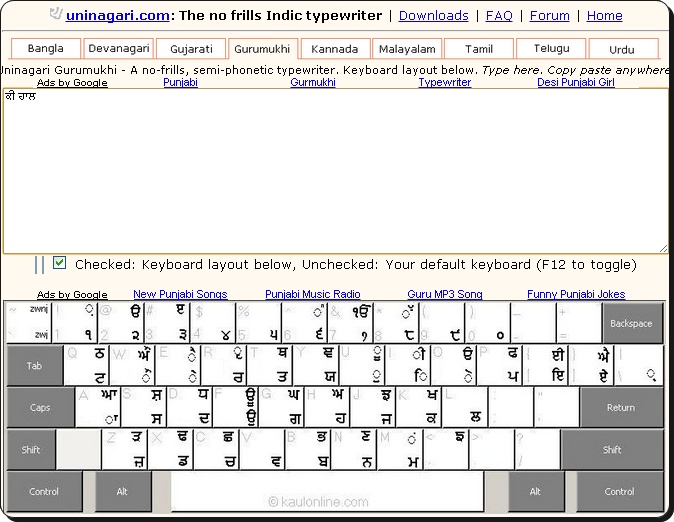This screenshot has height=522, width=674.
Task: Click the P key on the virtual keyboard
Action: click(500, 365)
